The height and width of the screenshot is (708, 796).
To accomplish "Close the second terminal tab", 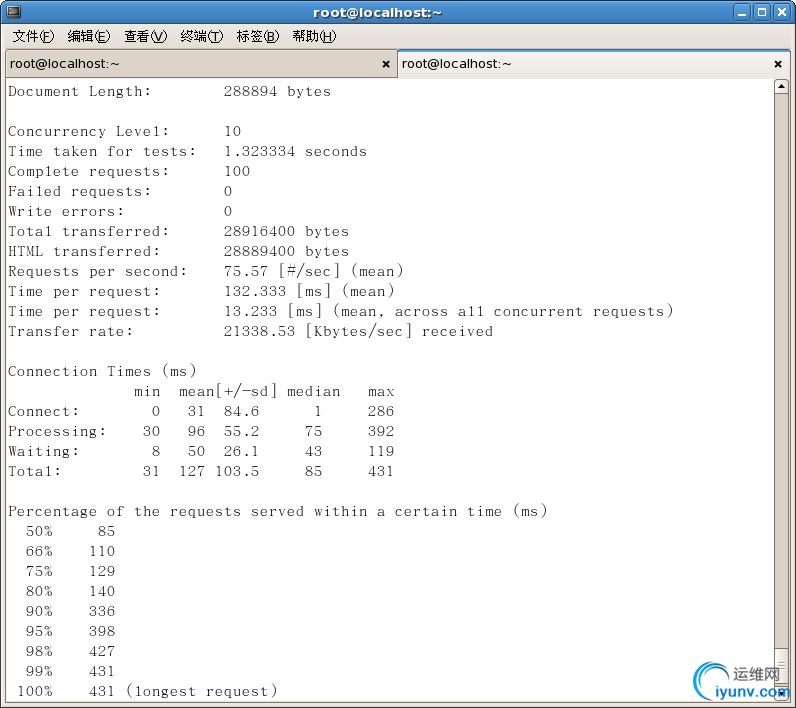I will click(778, 64).
